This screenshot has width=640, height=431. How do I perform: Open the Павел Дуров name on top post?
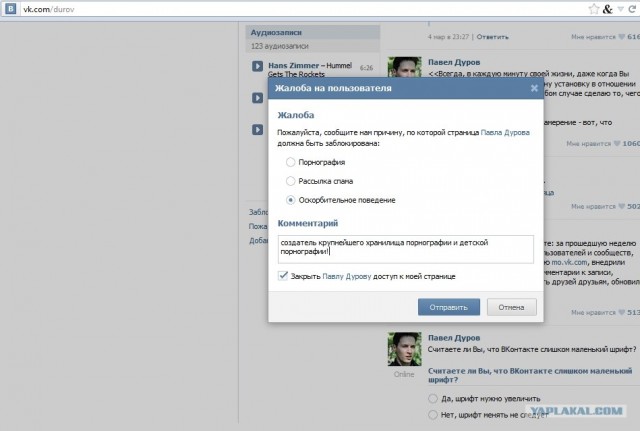click(454, 62)
